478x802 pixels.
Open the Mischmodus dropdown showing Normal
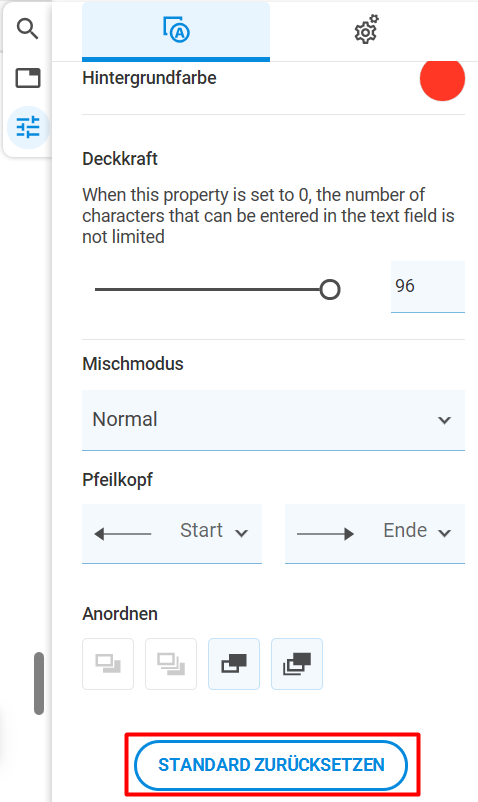[x=273, y=420]
